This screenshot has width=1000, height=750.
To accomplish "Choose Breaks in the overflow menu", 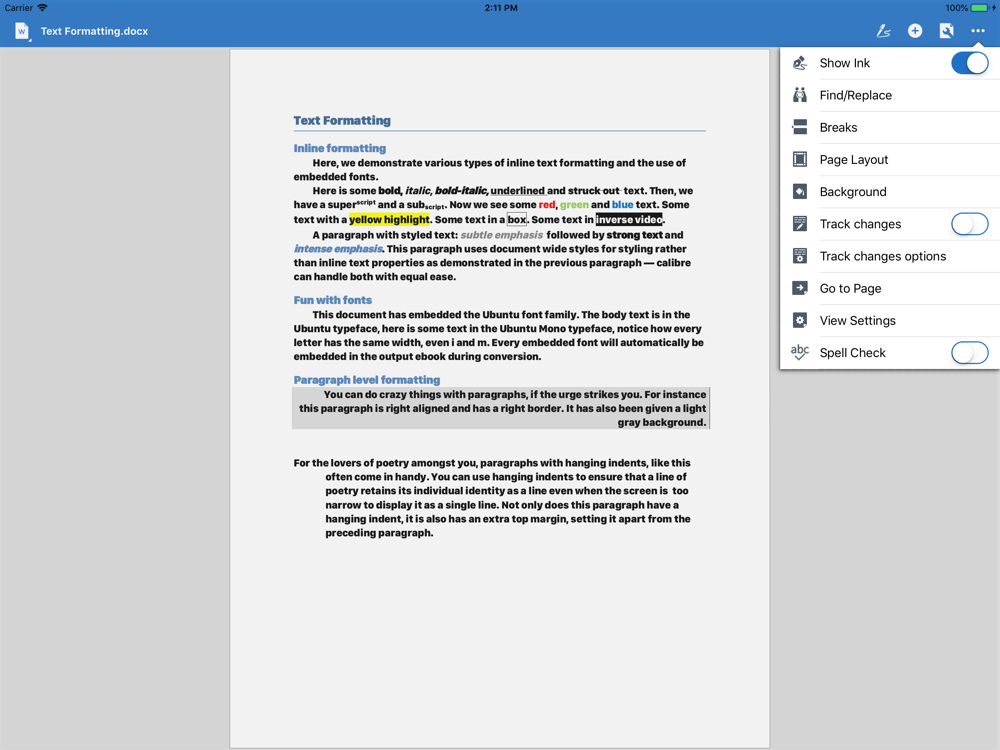I will click(x=890, y=128).
